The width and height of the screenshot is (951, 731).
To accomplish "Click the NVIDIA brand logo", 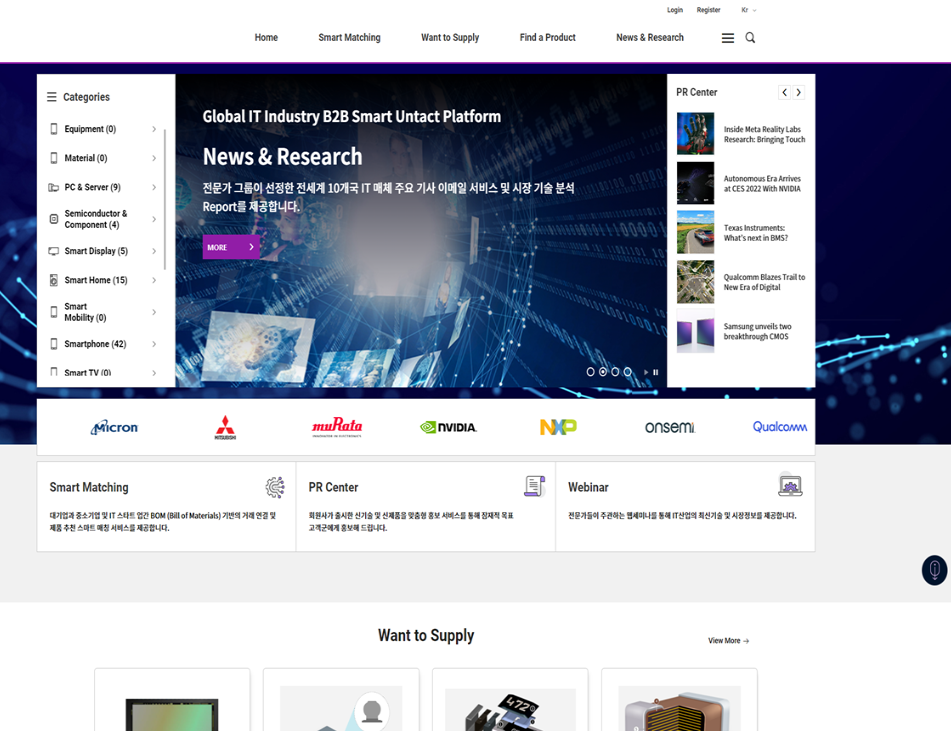I will pos(448,427).
